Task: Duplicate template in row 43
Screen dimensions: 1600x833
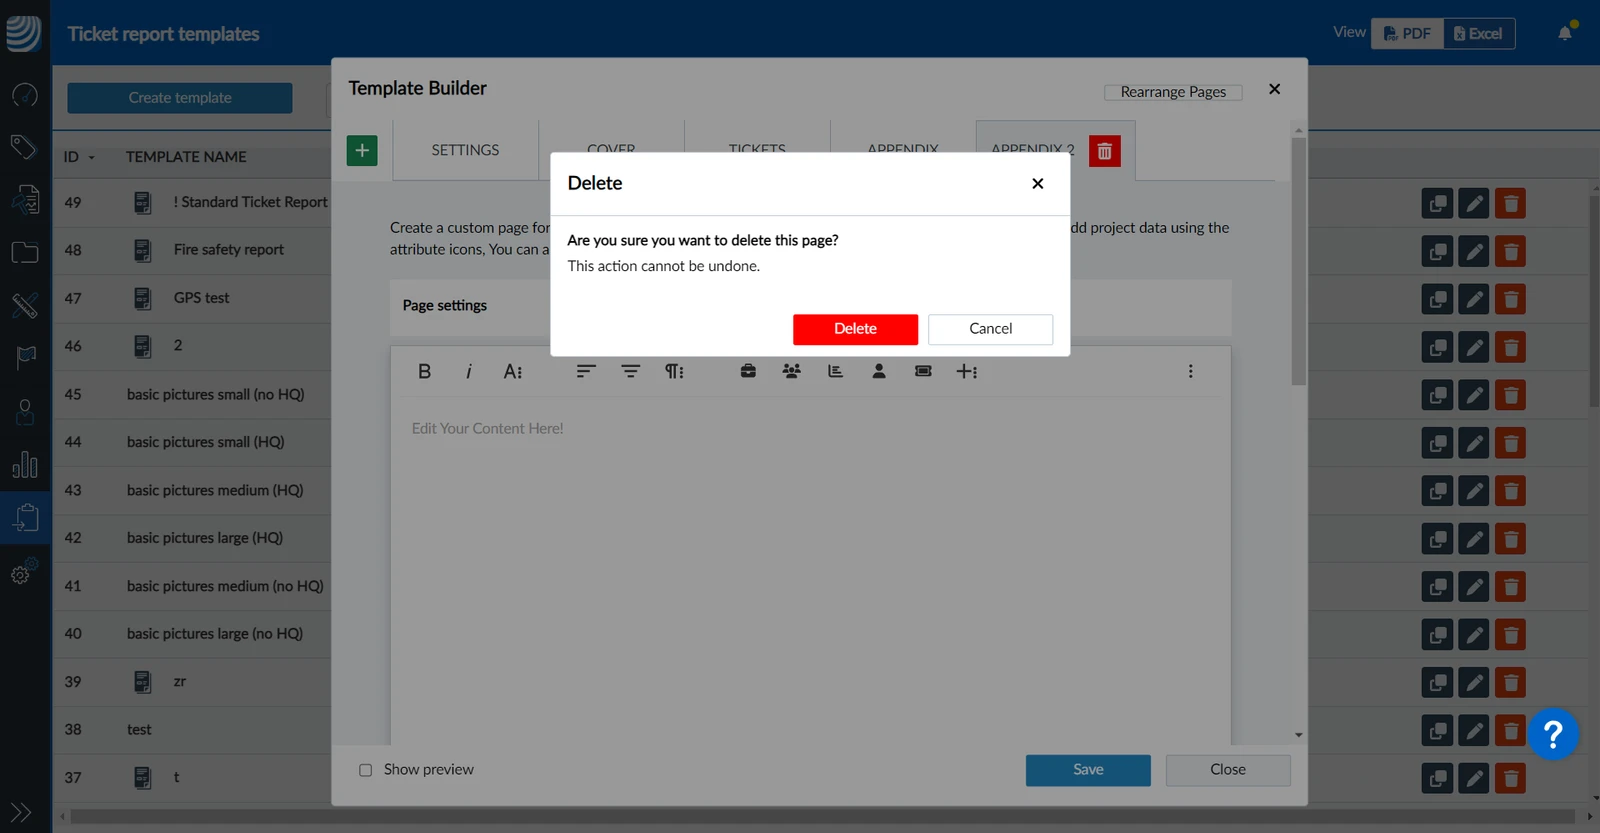Action: pyautogui.click(x=1437, y=492)
